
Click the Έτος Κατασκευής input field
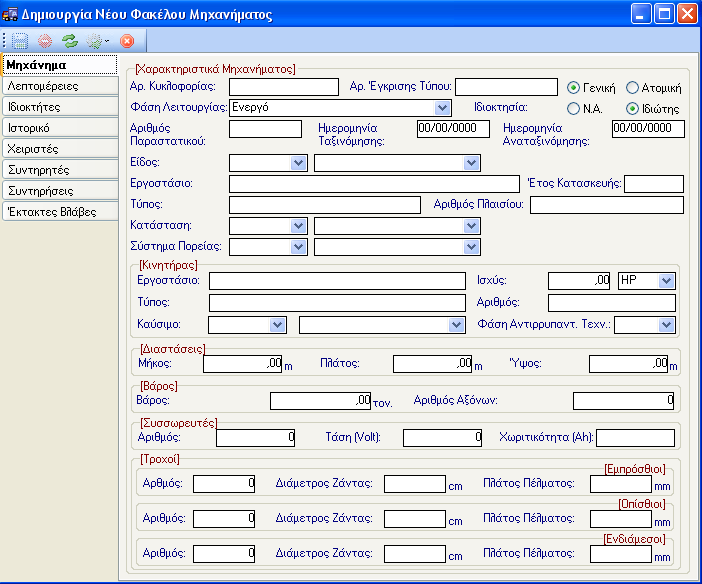point(654,184)
